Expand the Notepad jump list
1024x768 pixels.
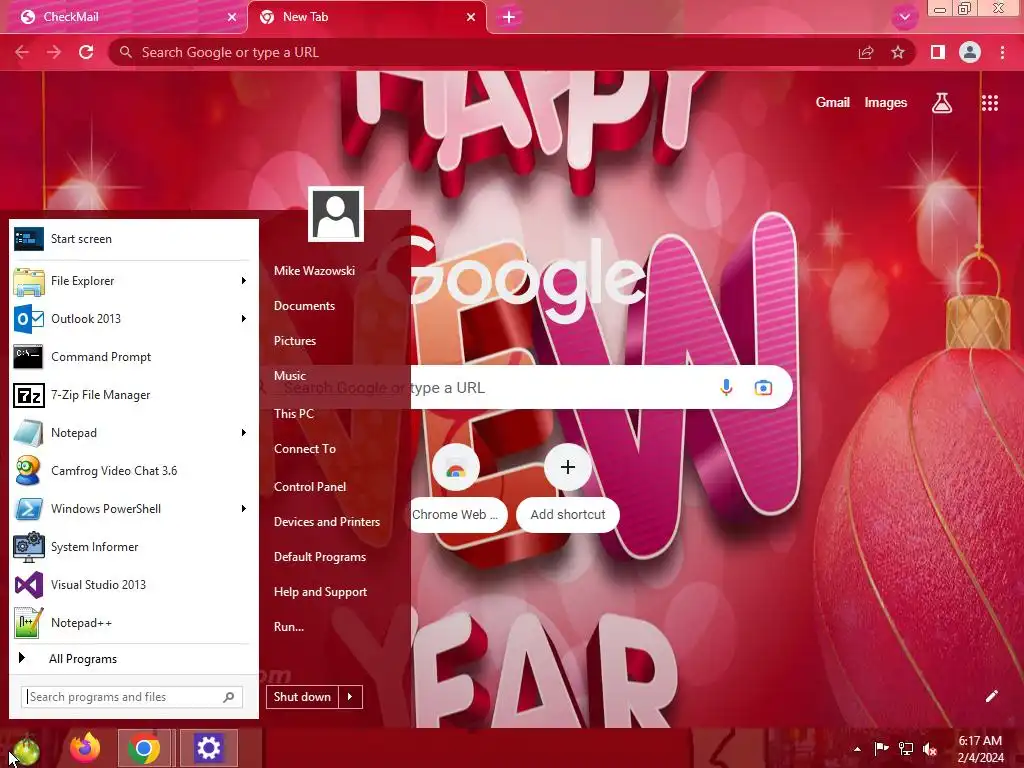tap(244, 432)
